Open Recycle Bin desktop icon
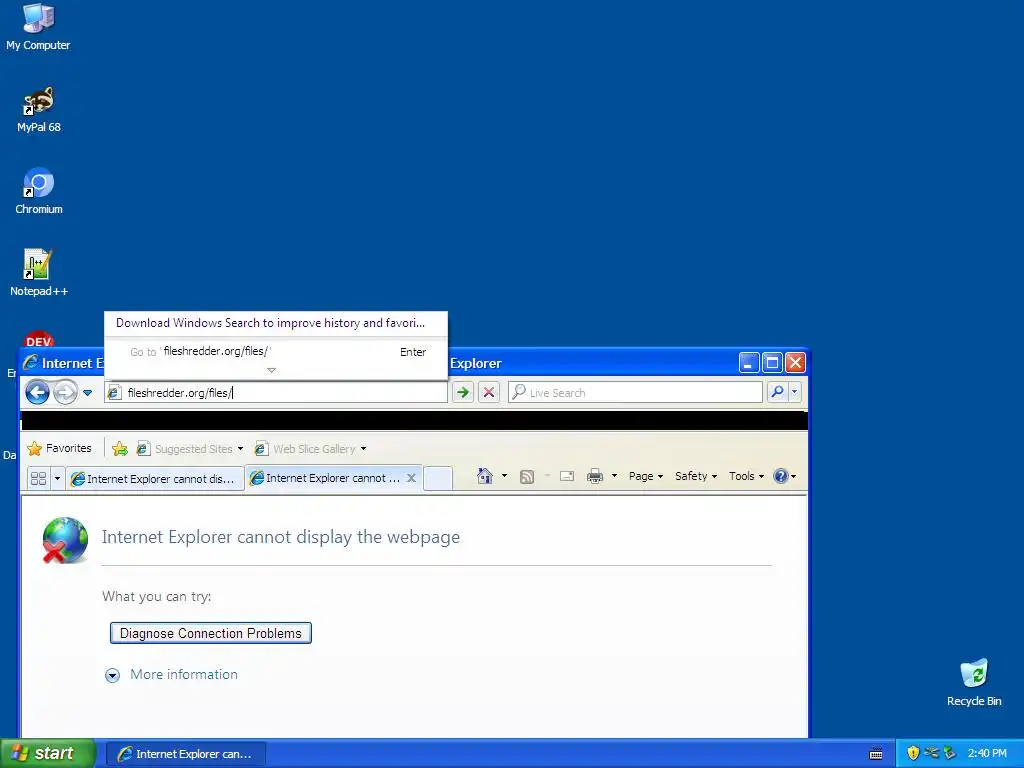 [x=974, y=682]
